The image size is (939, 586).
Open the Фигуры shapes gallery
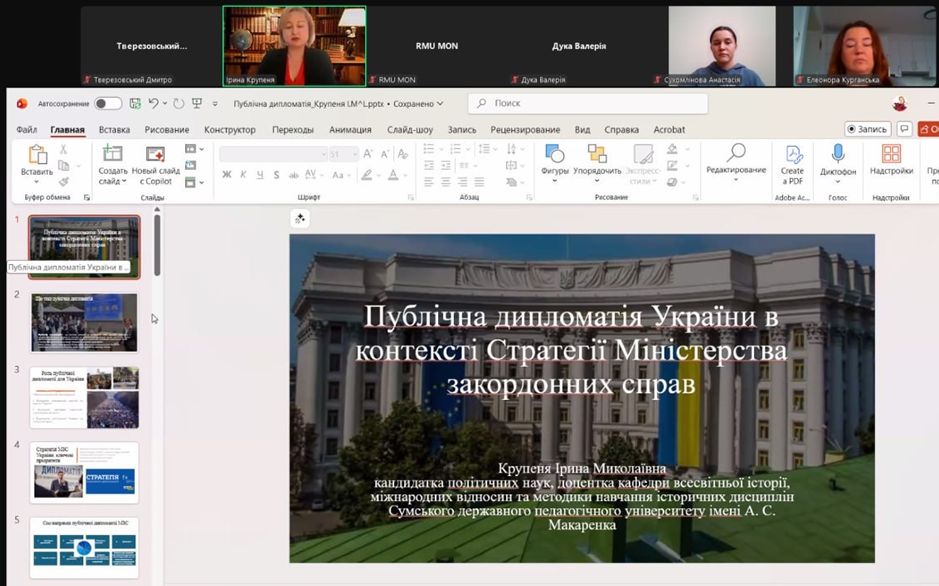coord(555,154)
